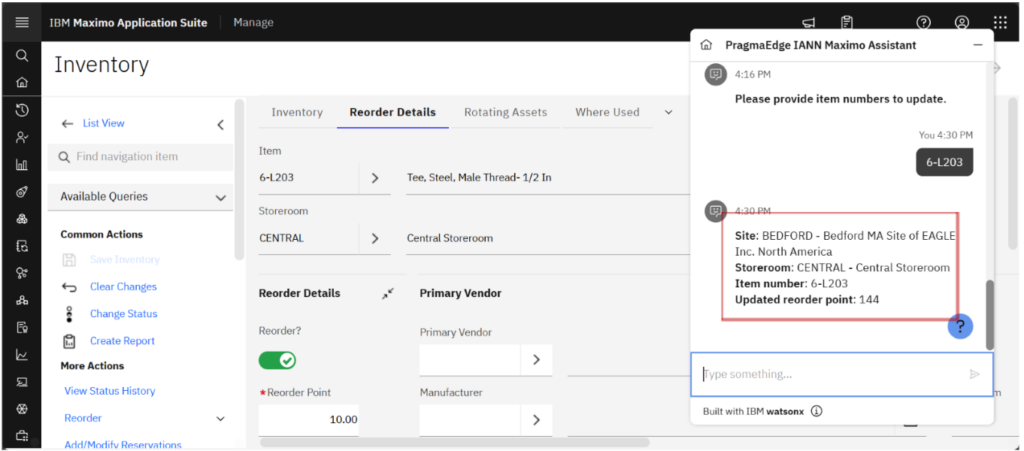Open the hamburger navigation menu
This screenshot has height=451, width=1024.
click(22, 22)
